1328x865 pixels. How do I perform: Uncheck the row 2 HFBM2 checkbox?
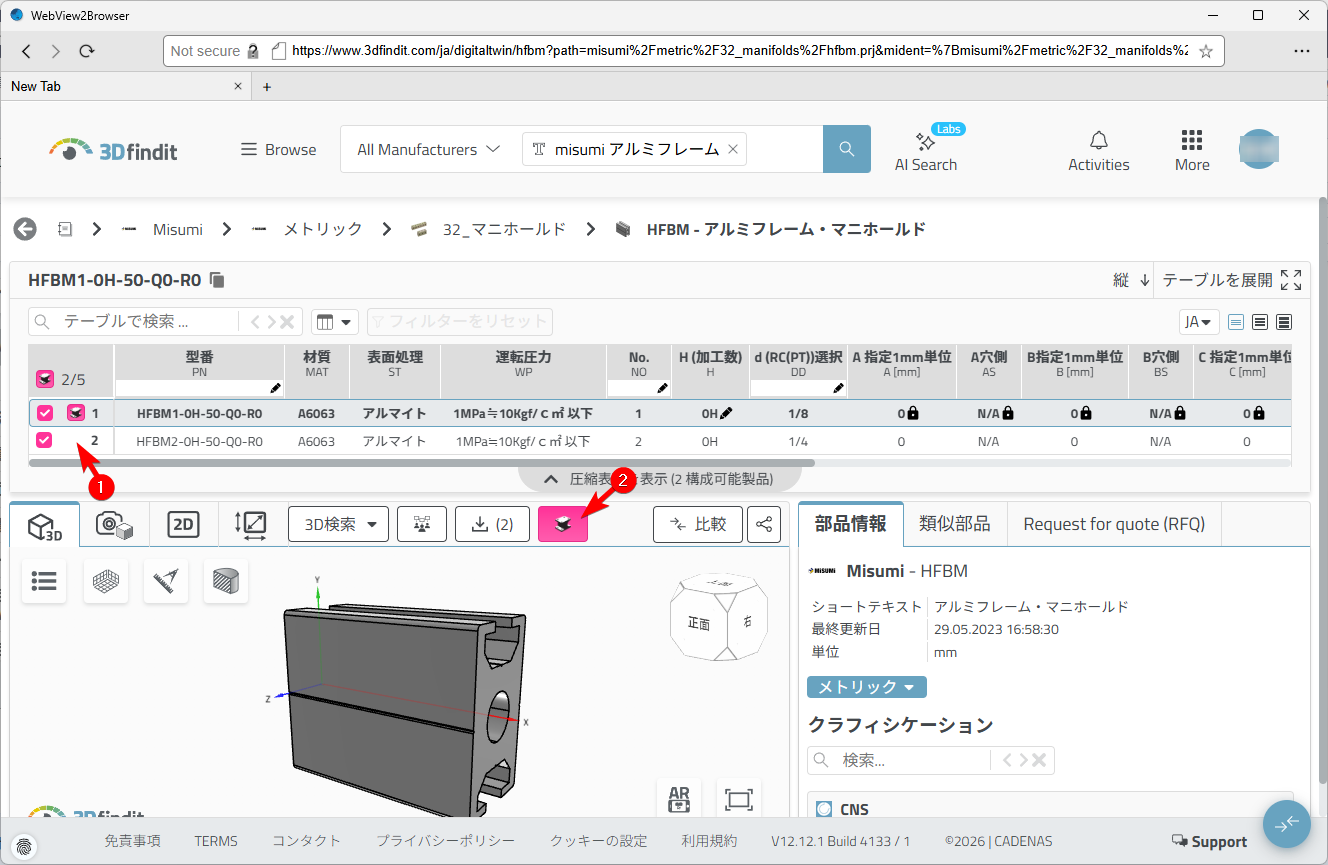tap(45, 440)
